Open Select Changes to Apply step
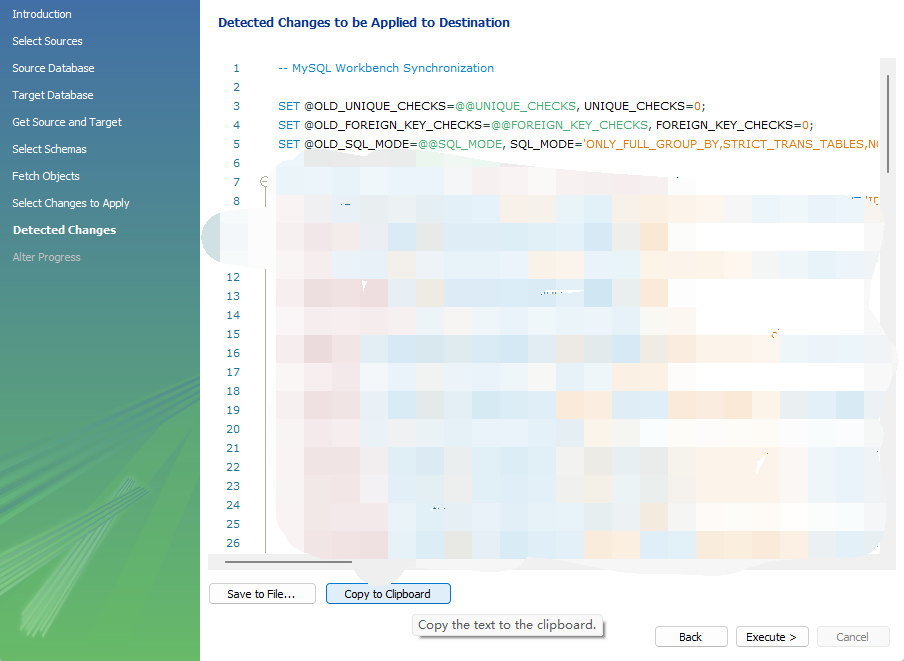 coord(71,203)
